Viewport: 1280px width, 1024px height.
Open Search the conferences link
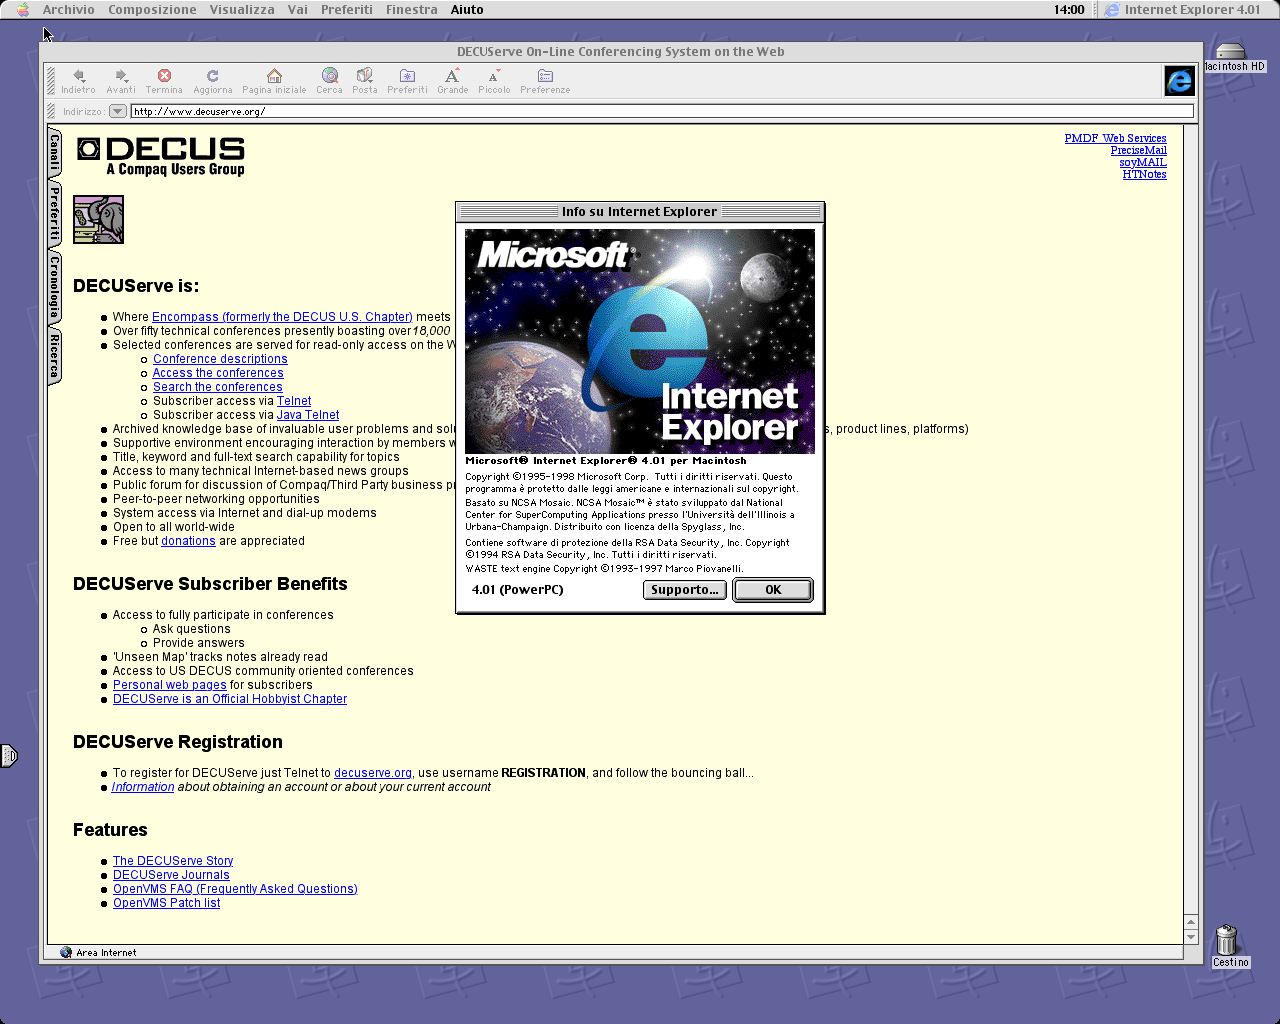click(218, 387)
